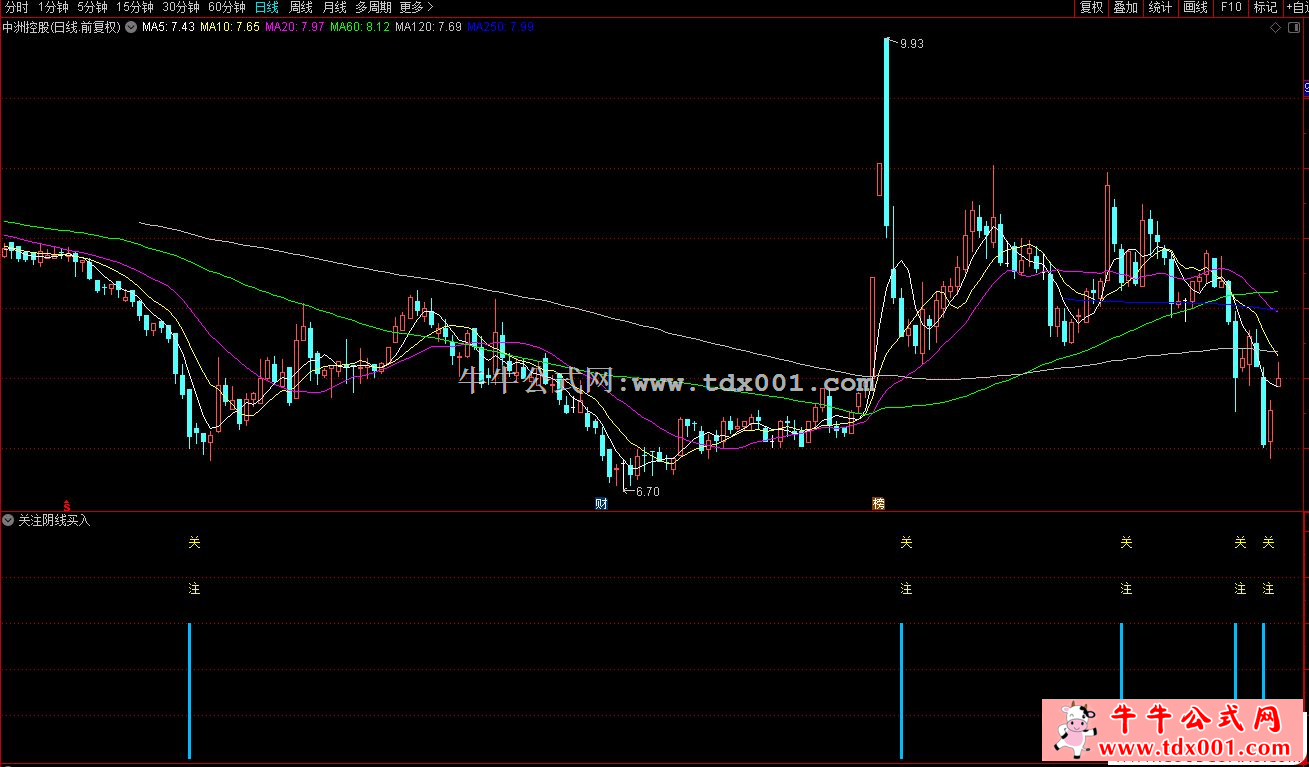Click the MA60: 8.12 value

359,27
